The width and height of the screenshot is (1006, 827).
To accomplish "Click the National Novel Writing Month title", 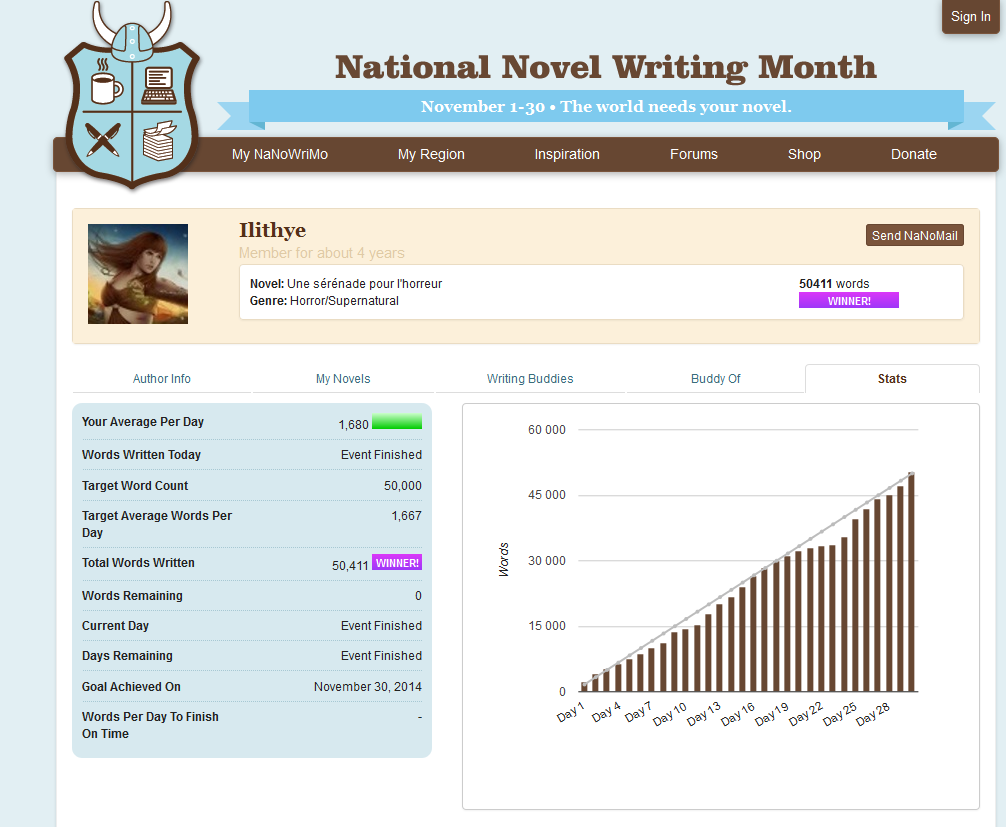I will coord(605,67).
